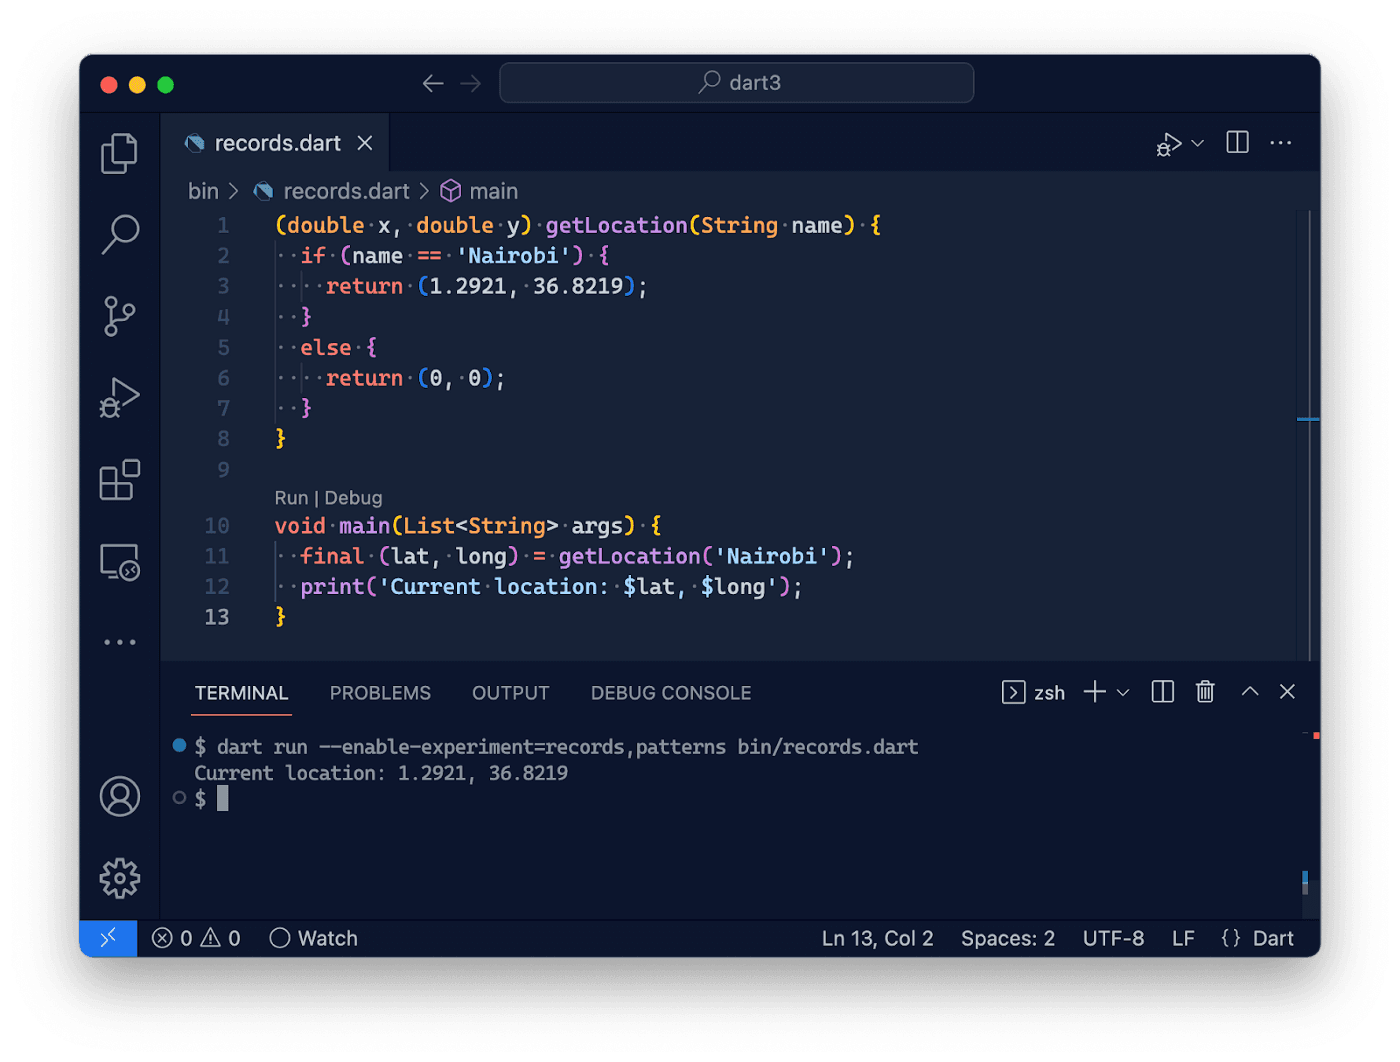This screenshot has width=1400, height=1062.
Task: Kill the terminal using the trash icon
Action: (x=1204, y=691)
